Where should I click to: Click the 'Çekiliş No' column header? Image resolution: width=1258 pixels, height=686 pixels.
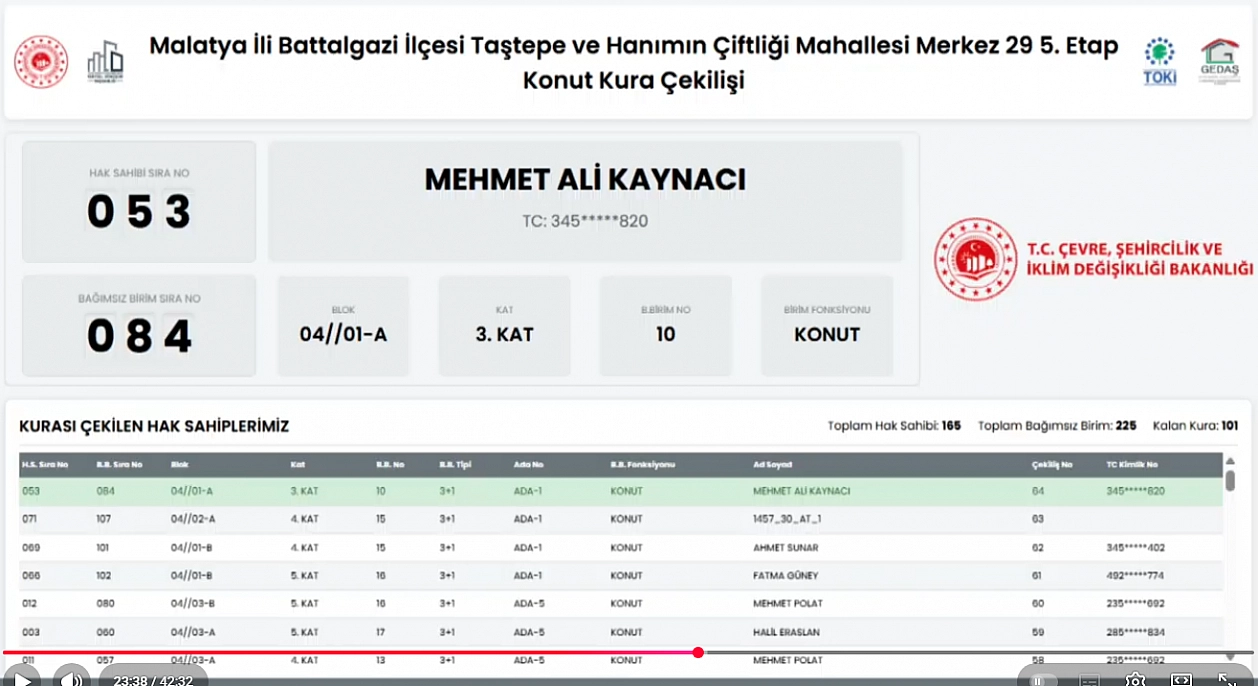(x=1052, y=465)
